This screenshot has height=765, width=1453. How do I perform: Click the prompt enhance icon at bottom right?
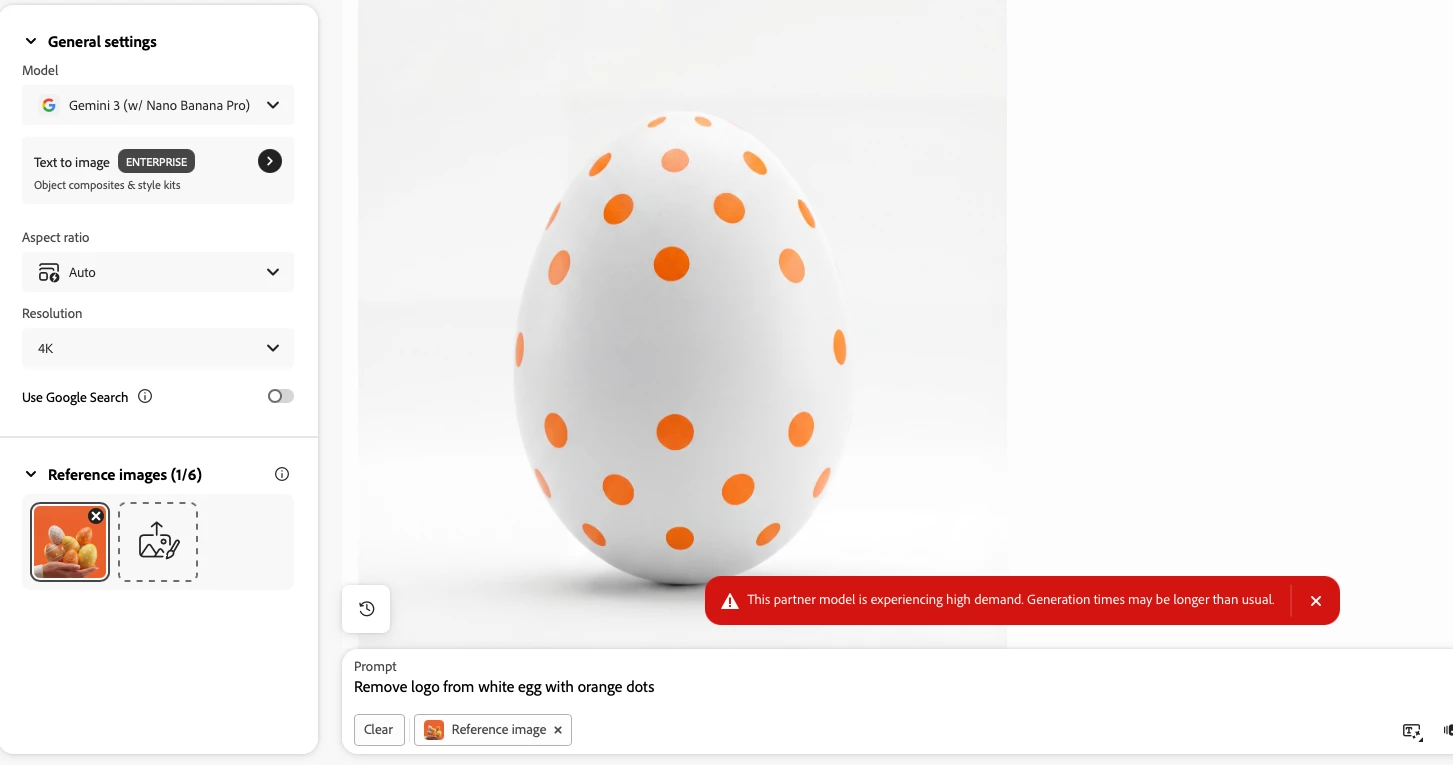[1412, 731]
